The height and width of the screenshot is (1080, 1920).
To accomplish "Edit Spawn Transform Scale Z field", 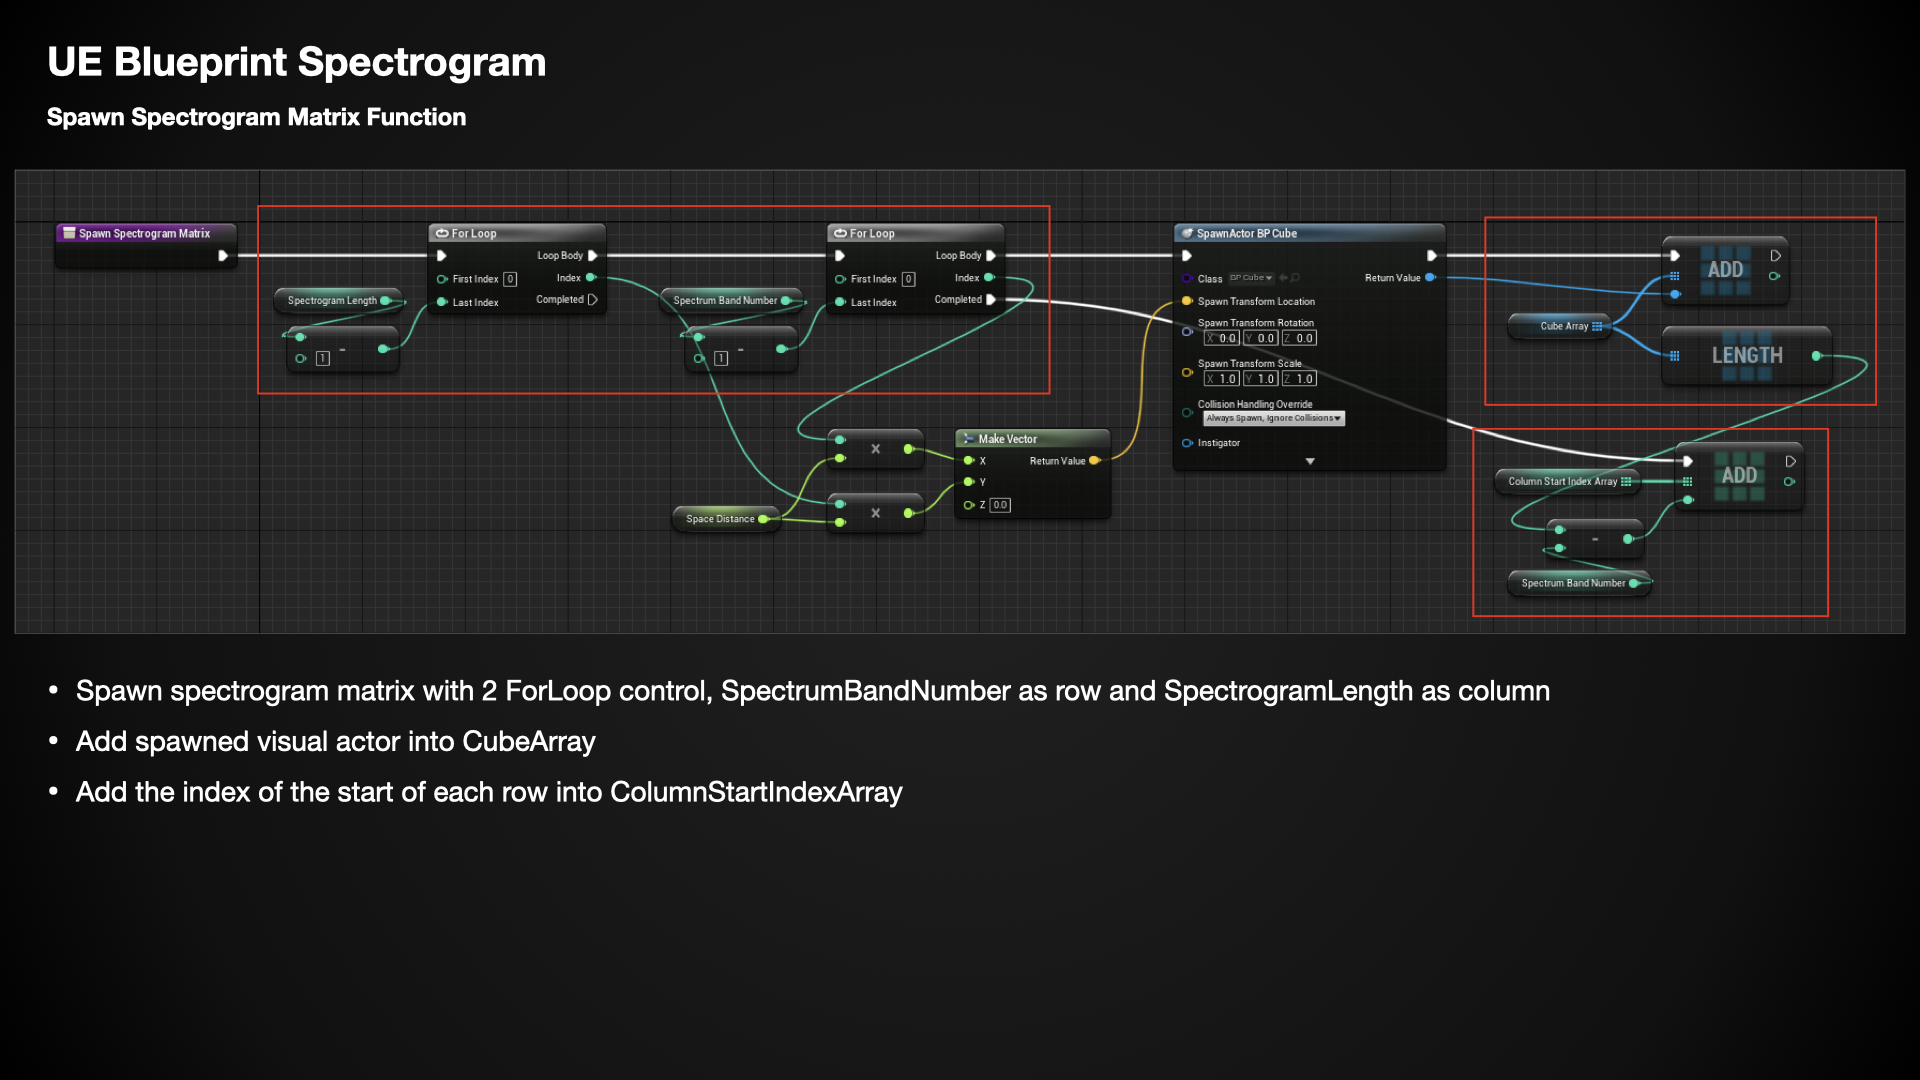I will [x=1299, y=379].
